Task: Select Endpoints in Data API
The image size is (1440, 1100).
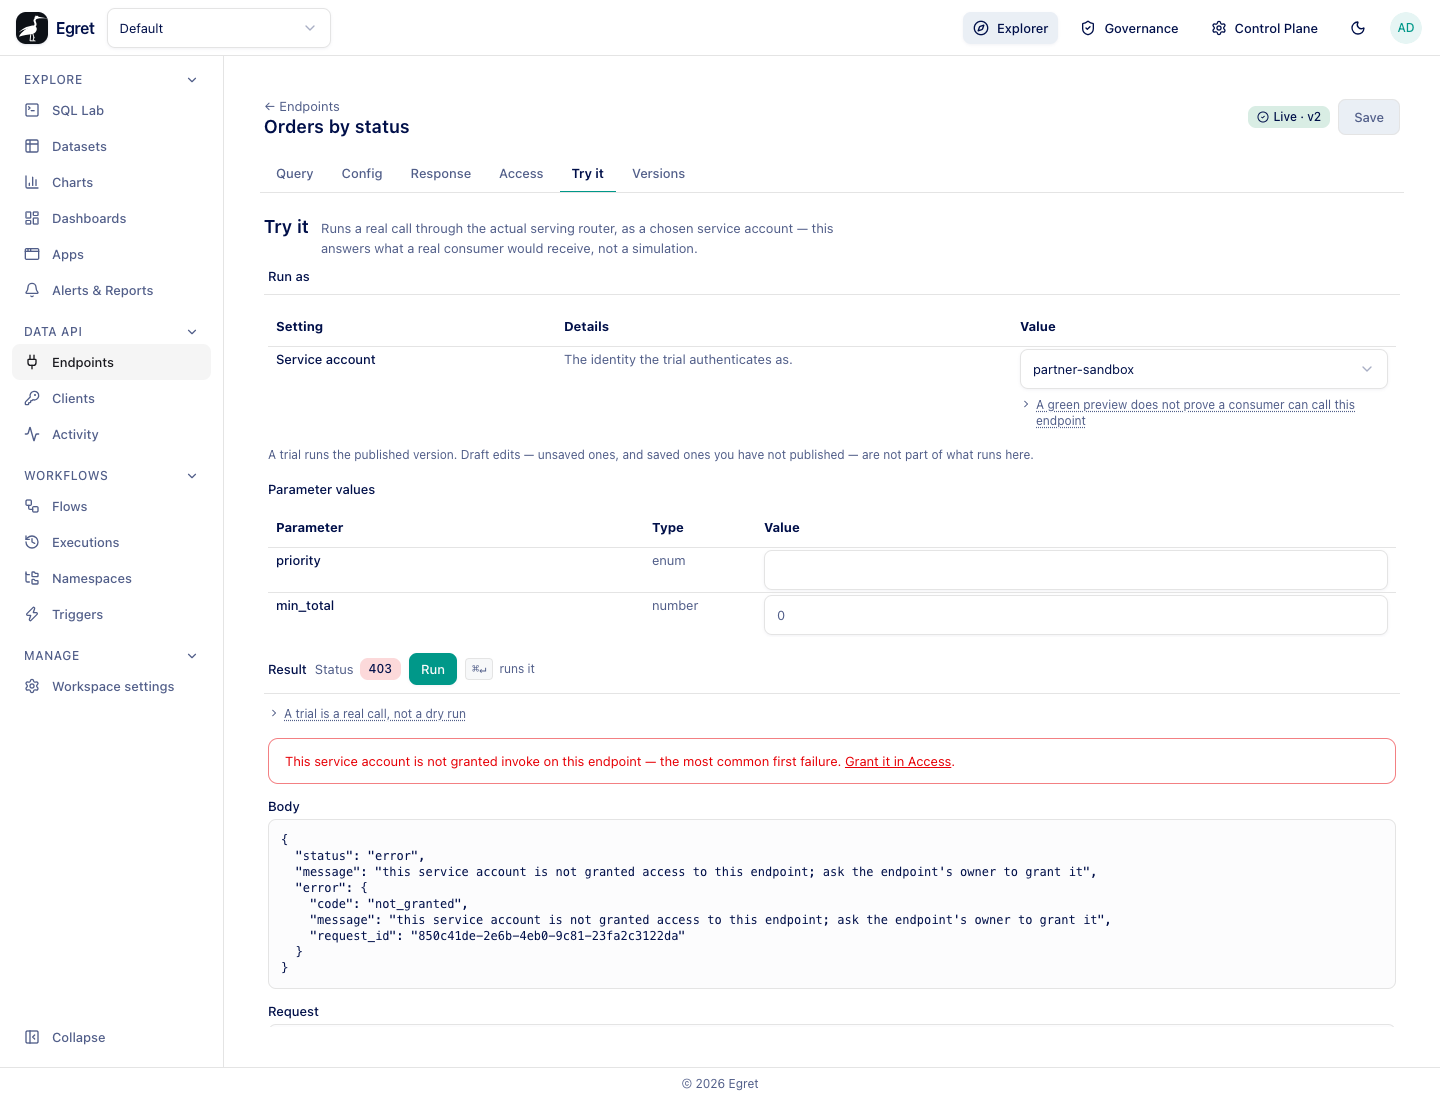Action: tap(111, 362)
